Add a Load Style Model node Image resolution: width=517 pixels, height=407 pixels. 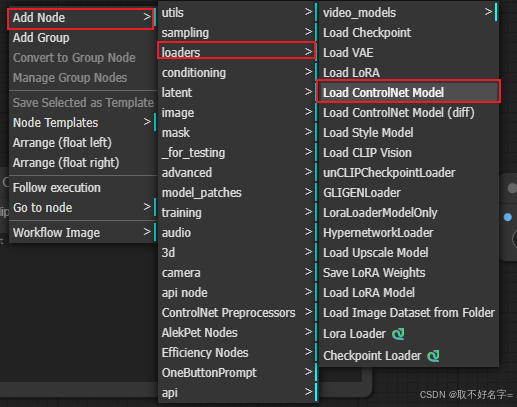[409, 133]
